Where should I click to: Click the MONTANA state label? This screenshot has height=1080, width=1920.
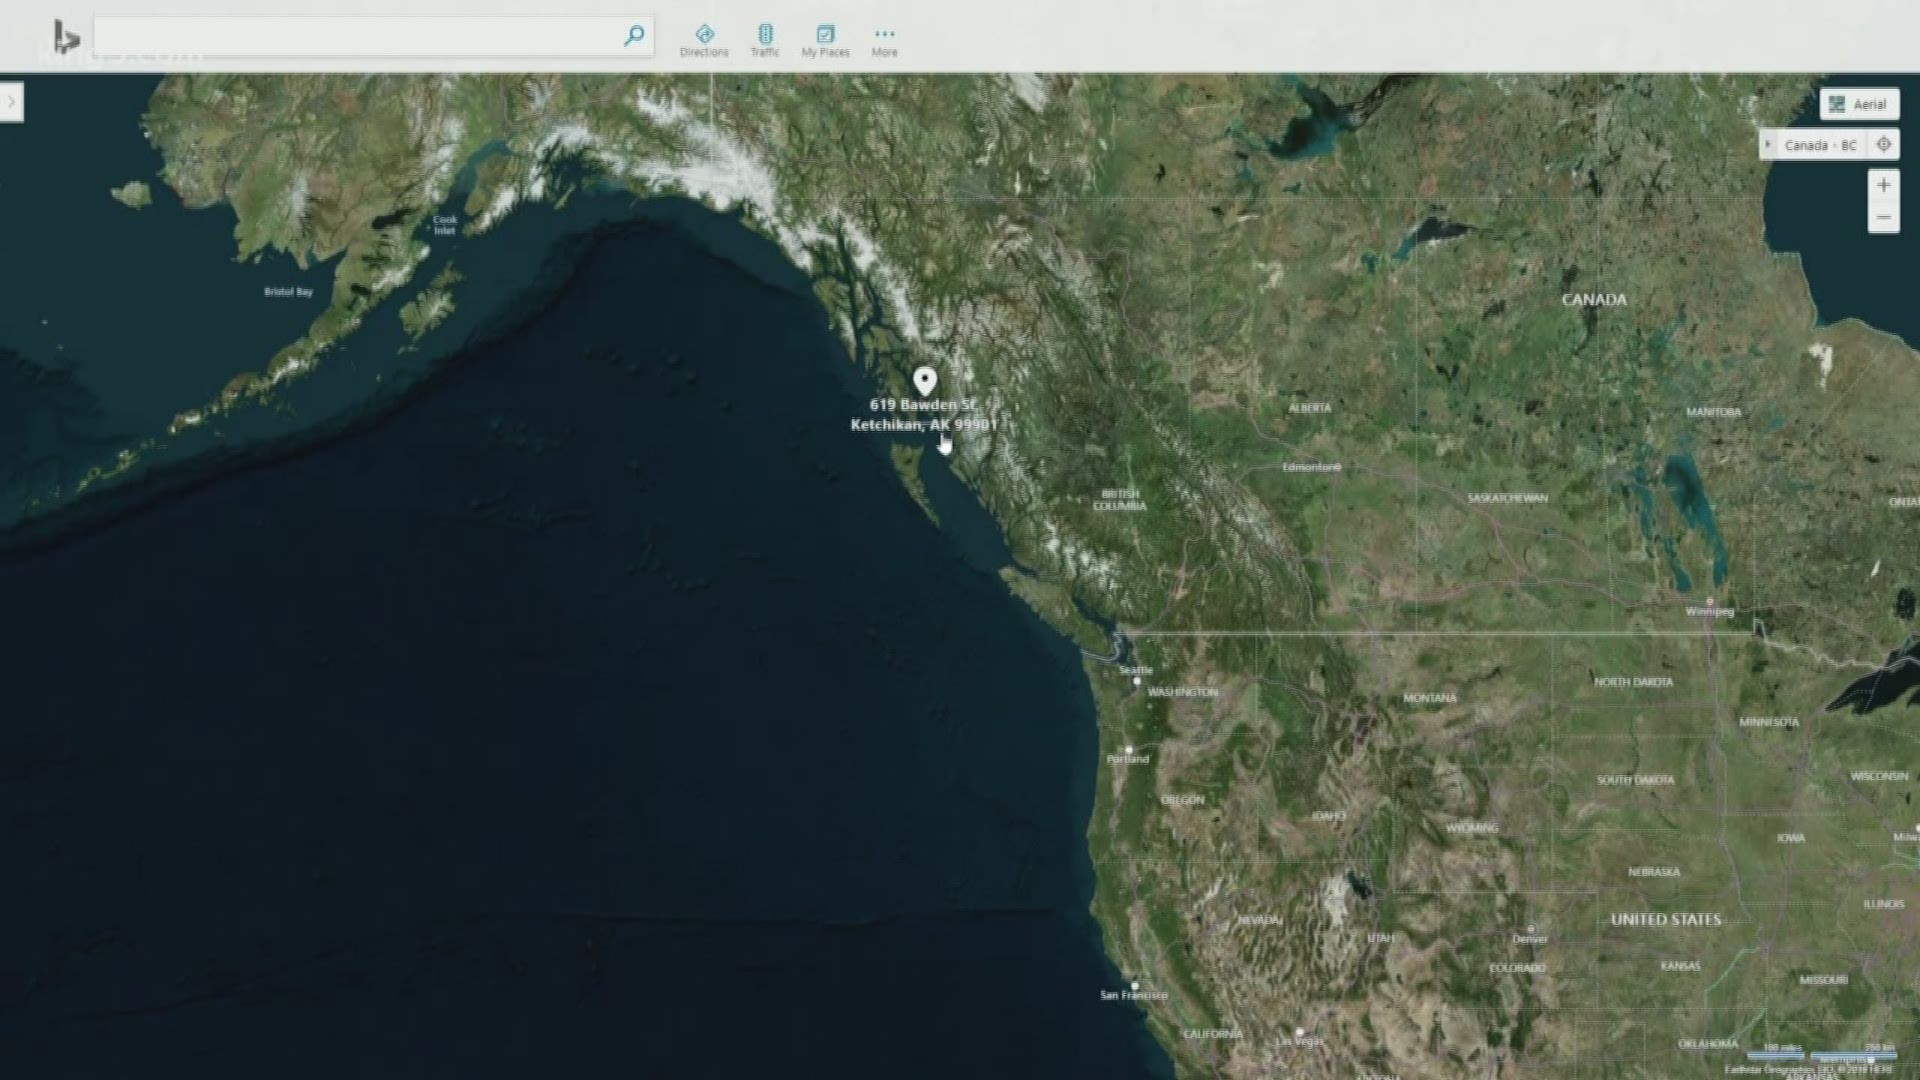[x=1429, y=698]
